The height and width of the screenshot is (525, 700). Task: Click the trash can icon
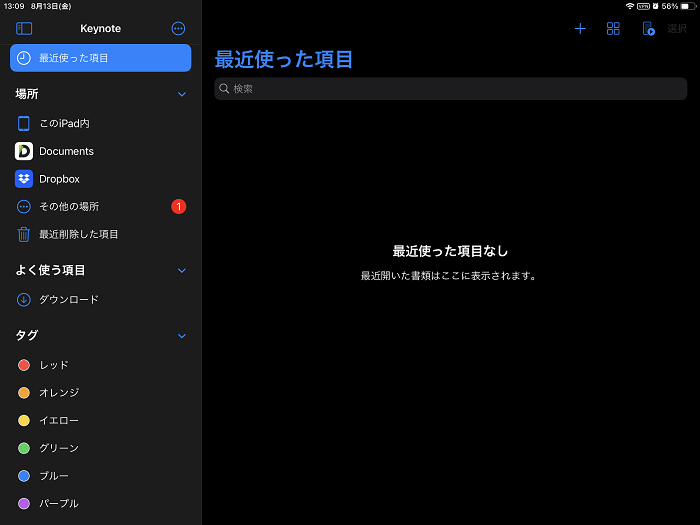click(x=24, y=234)
